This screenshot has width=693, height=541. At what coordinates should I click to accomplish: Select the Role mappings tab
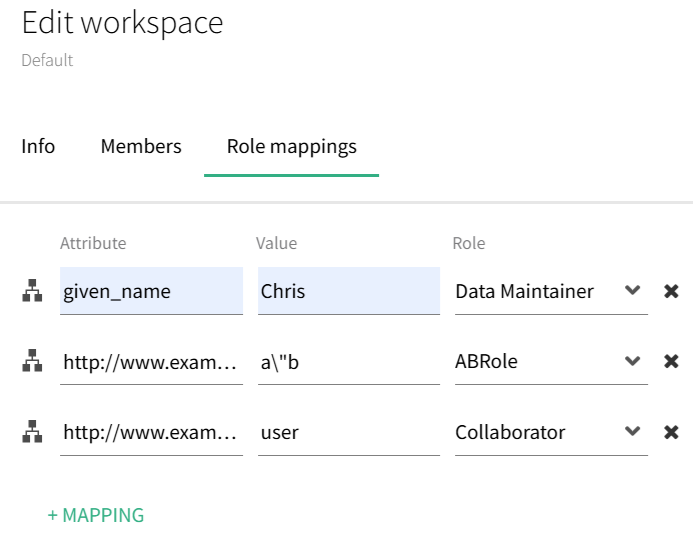[x=292, y=147]
